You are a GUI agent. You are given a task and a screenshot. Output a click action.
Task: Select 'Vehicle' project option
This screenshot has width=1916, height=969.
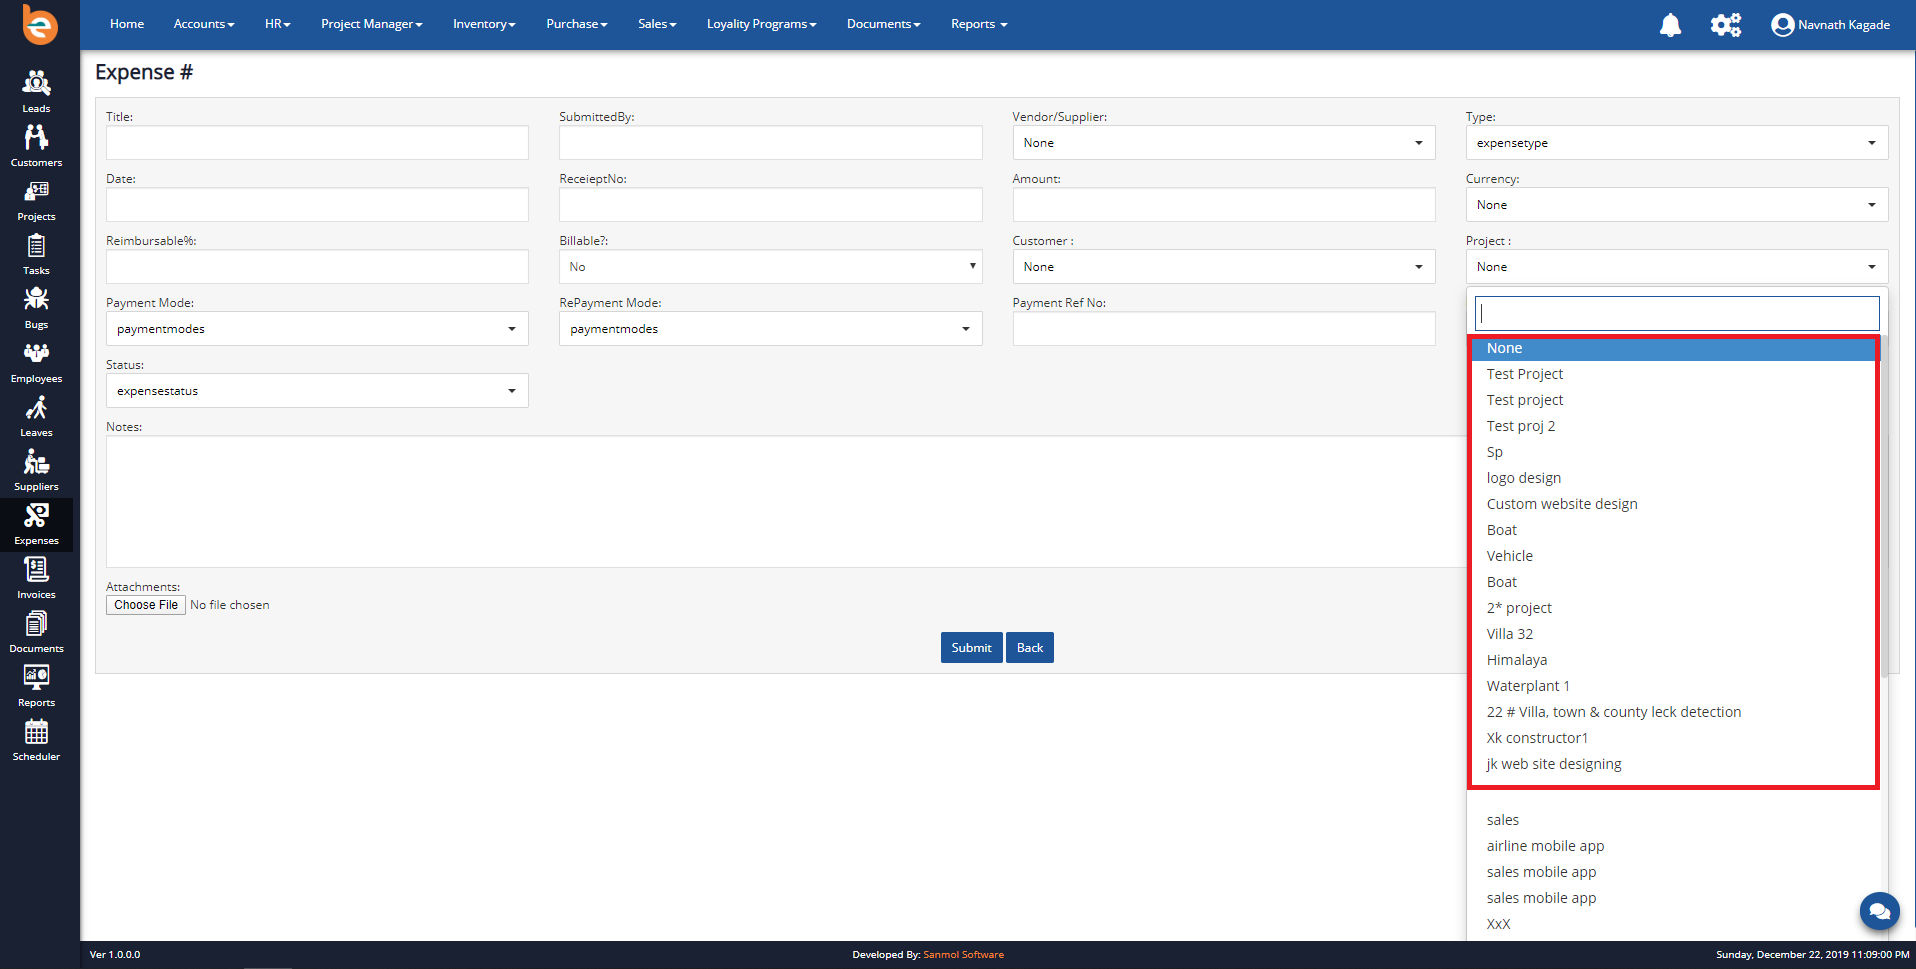(x=1674, y=556)
